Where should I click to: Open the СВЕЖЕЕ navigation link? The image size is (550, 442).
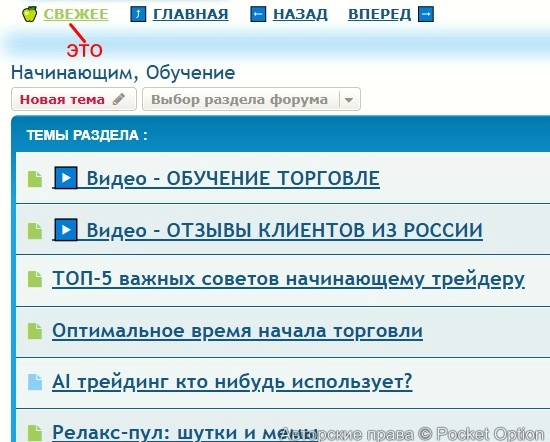point(76,14)
